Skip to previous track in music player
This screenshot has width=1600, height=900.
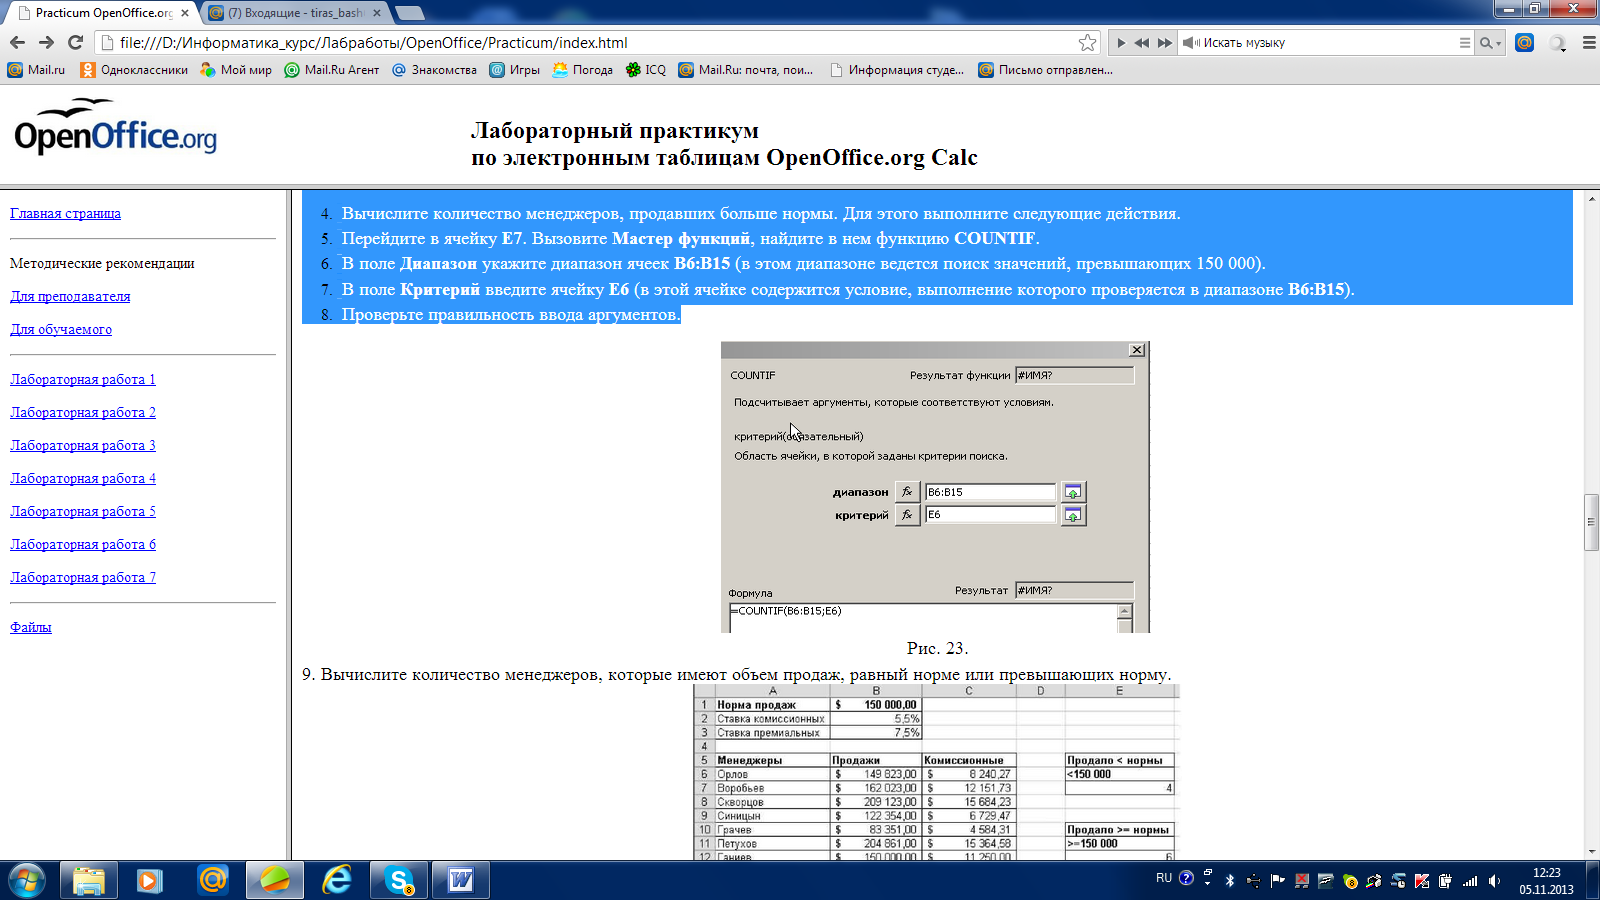tap(1142, 43)
